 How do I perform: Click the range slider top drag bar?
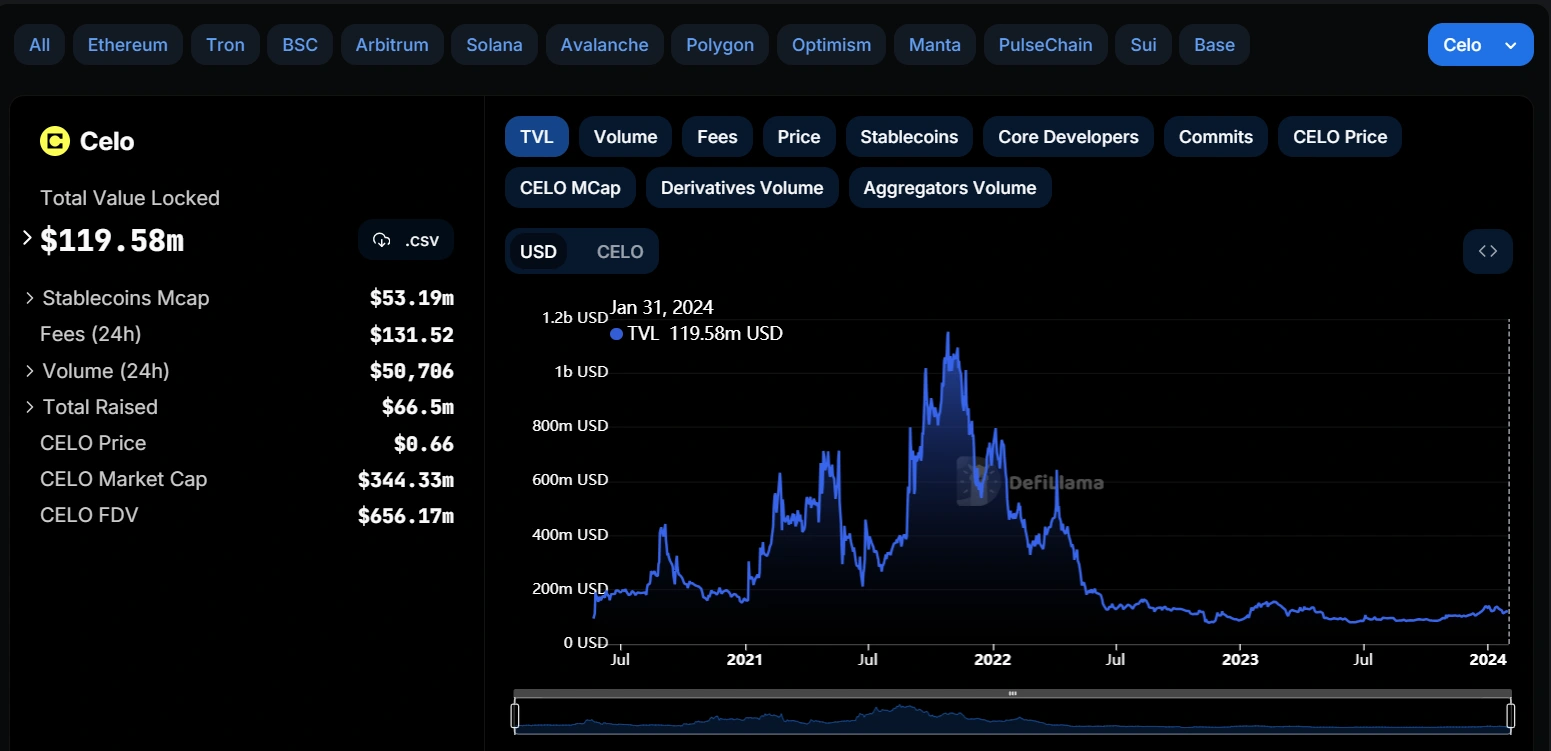[x=1012, y=693]
